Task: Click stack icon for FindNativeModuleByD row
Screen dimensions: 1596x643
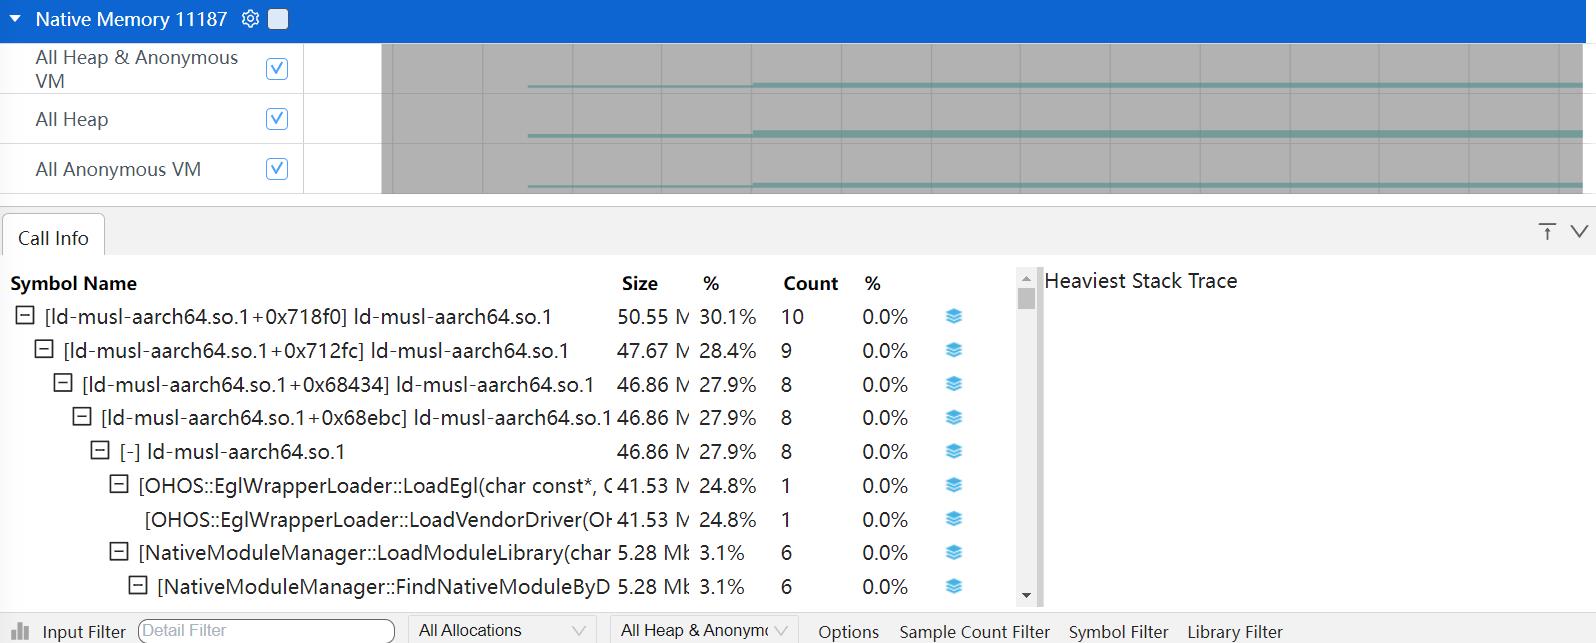Action: [953, 587]
